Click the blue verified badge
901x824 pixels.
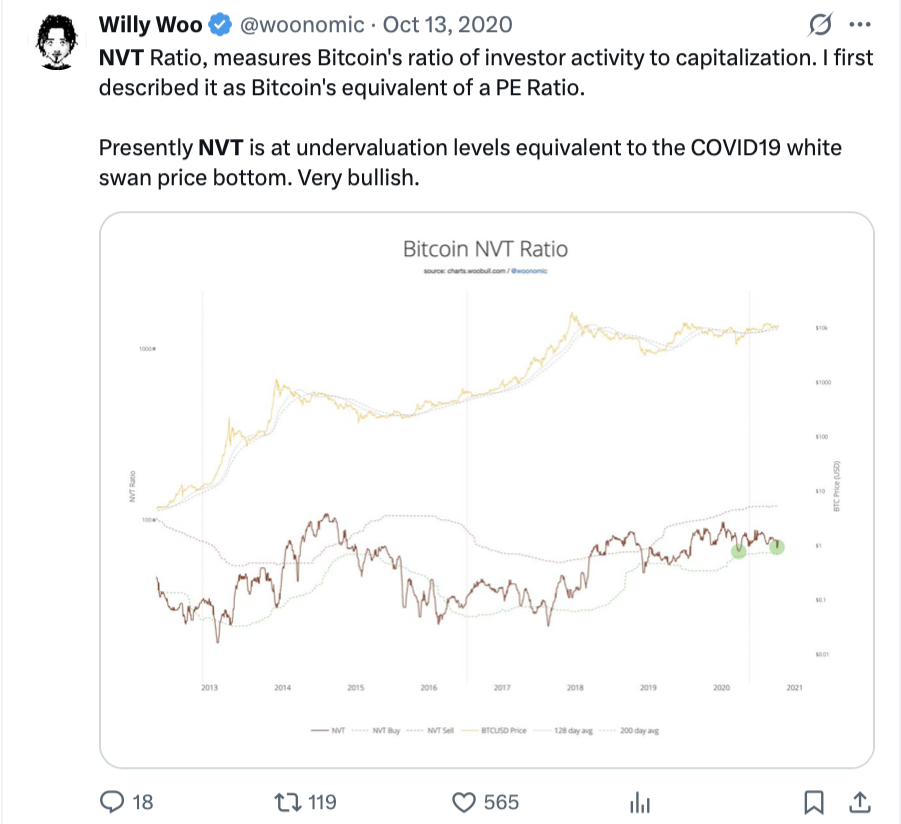pyautogui.click(x=220, y=24)
